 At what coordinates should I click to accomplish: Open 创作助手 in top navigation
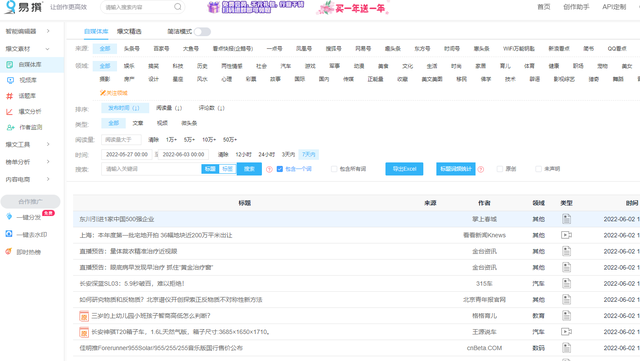tap(576, 7)
